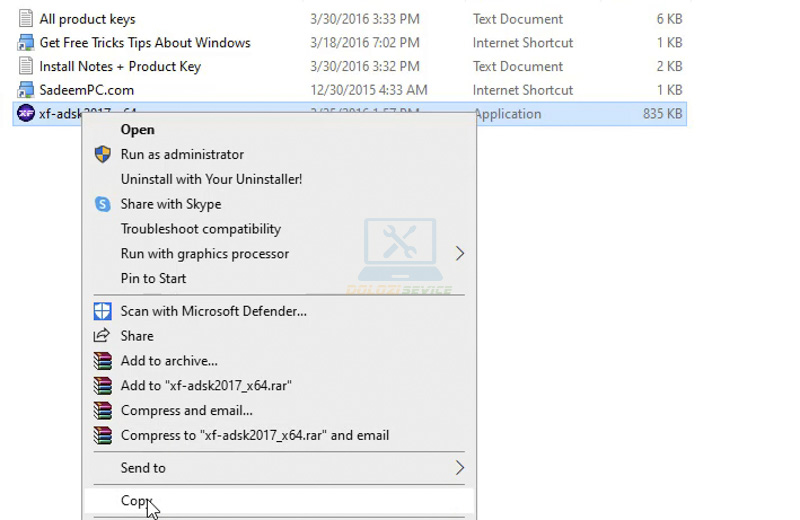This screenshot has width=800, height=520.
Task: Select Uninstall with Your Uninstaller!
Action: pos(211,179)
